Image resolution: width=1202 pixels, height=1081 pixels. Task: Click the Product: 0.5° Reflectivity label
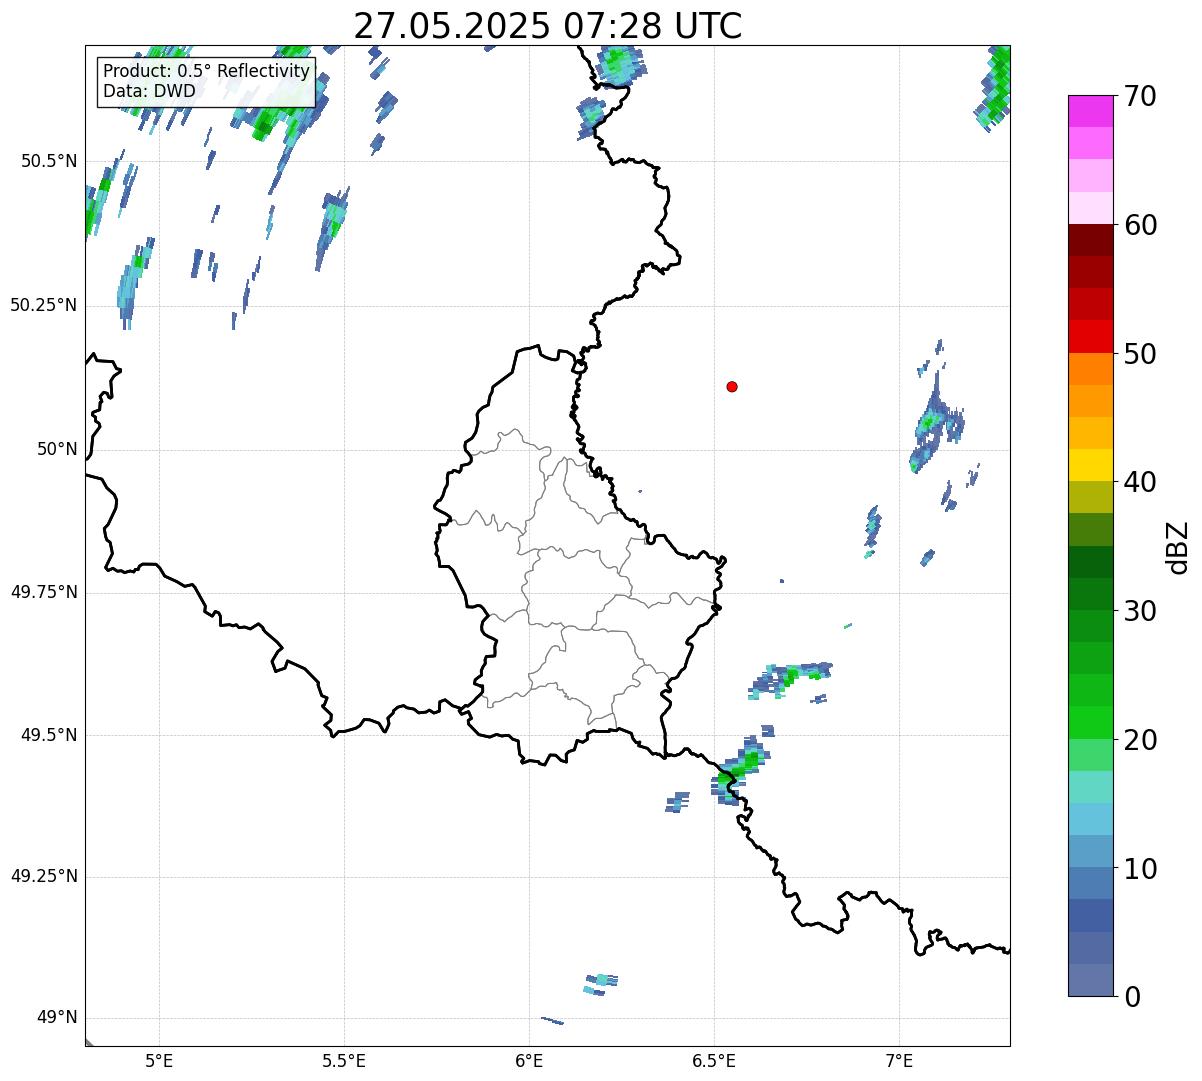click(x=206, y=72)
